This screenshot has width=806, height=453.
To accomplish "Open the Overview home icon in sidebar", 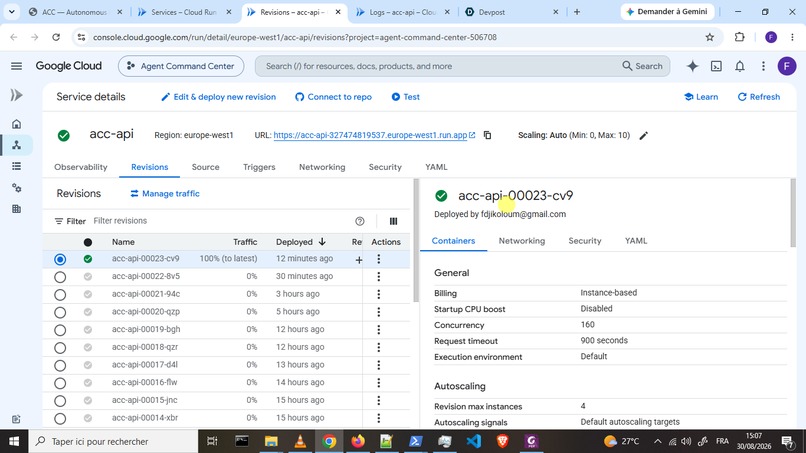I will (x=16, y=124).
